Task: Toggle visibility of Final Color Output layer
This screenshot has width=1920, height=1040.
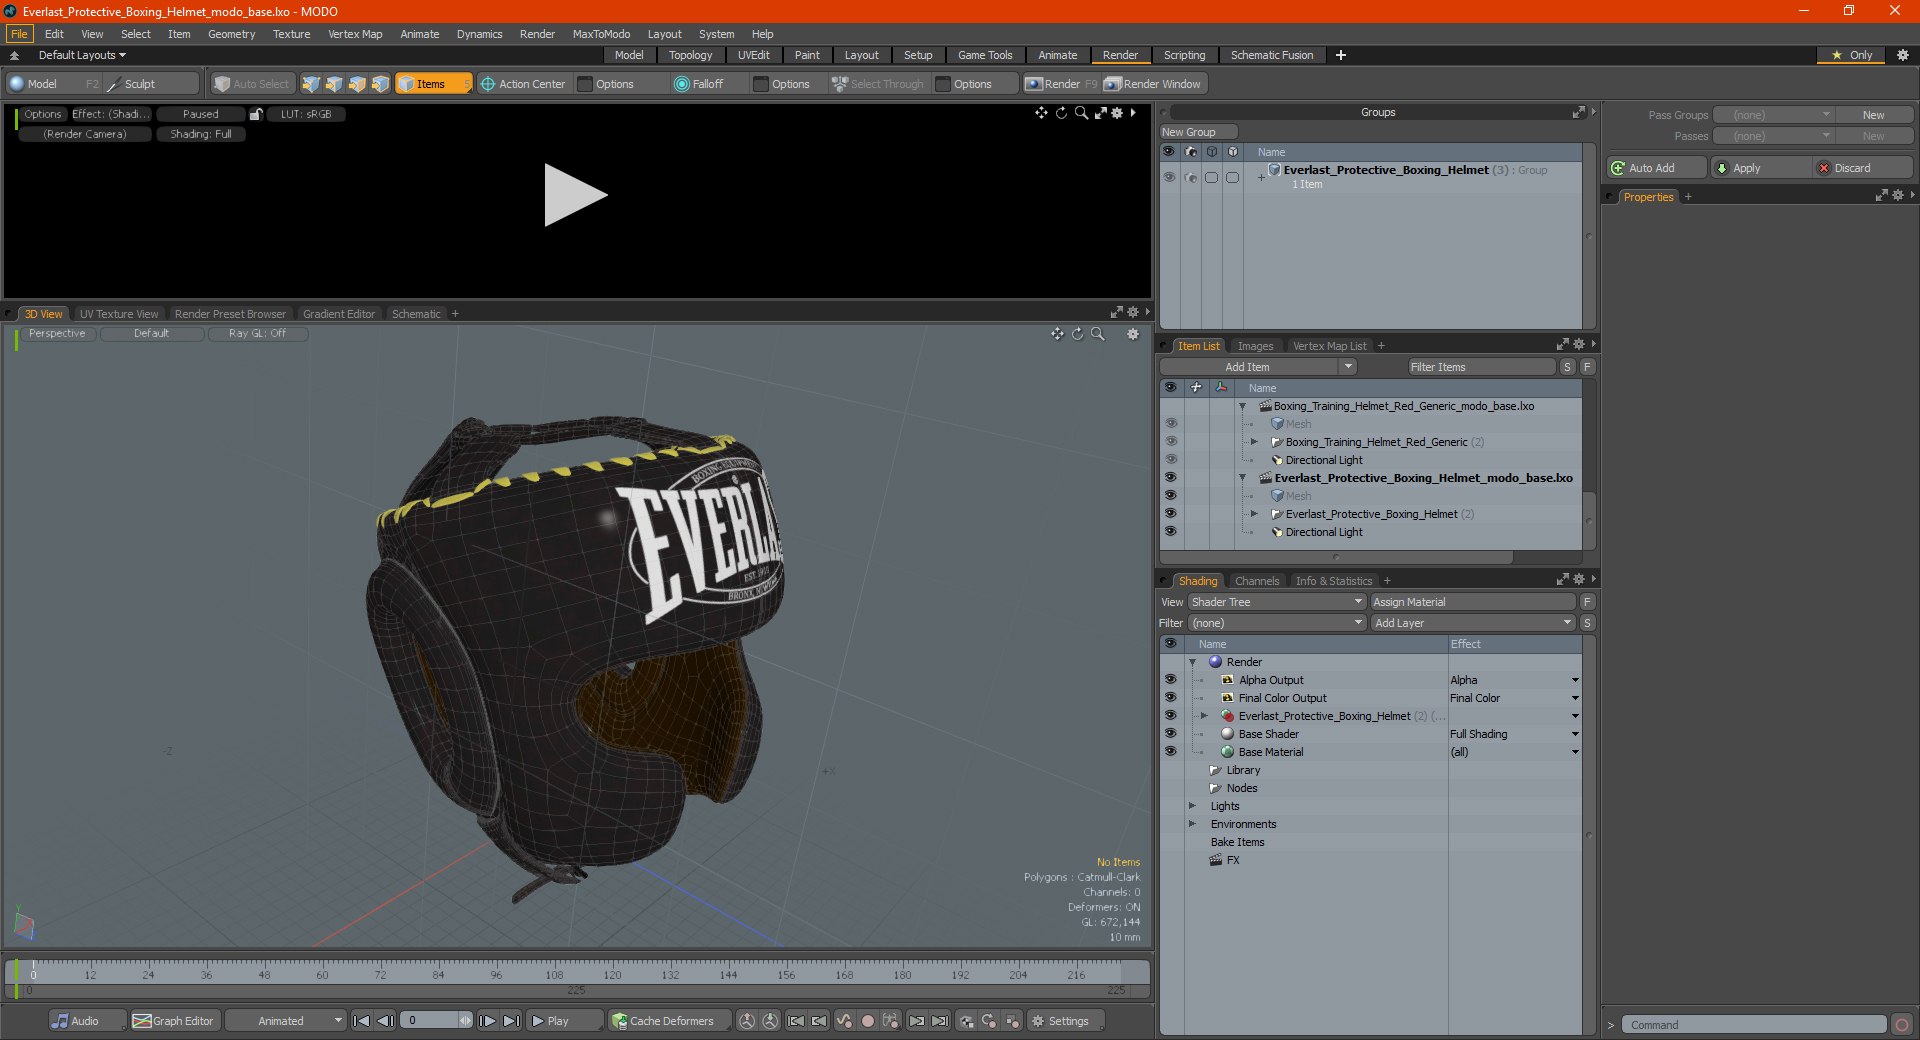Action: 1170,698
